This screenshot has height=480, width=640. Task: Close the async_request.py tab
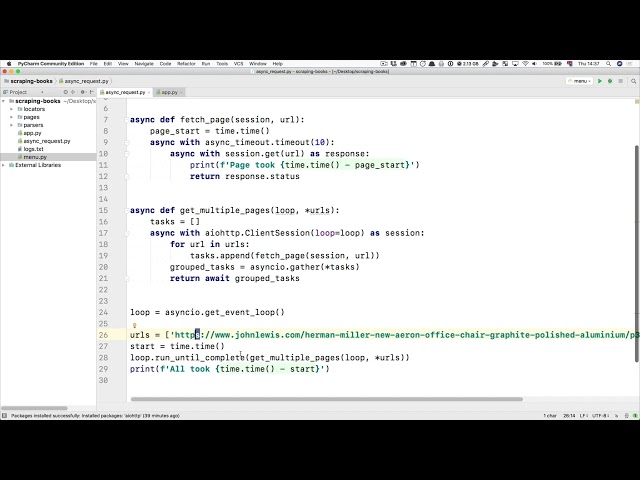click(x=149, y=92)
